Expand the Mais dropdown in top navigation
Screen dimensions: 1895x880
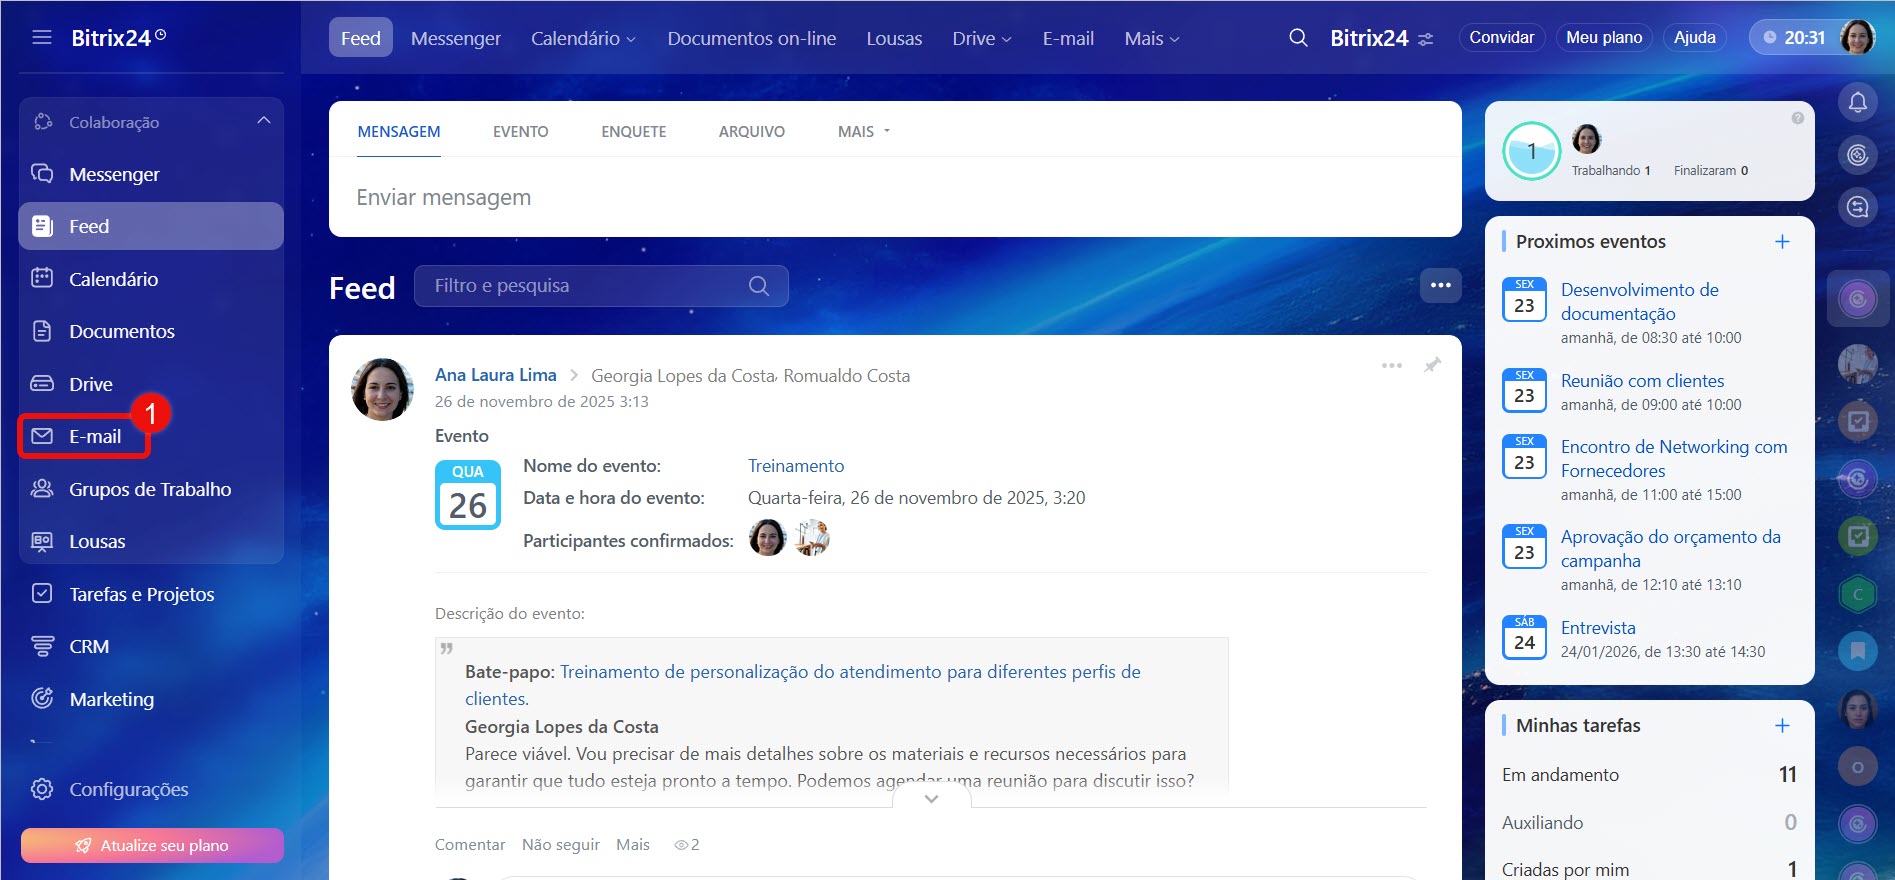point(1151,38)
